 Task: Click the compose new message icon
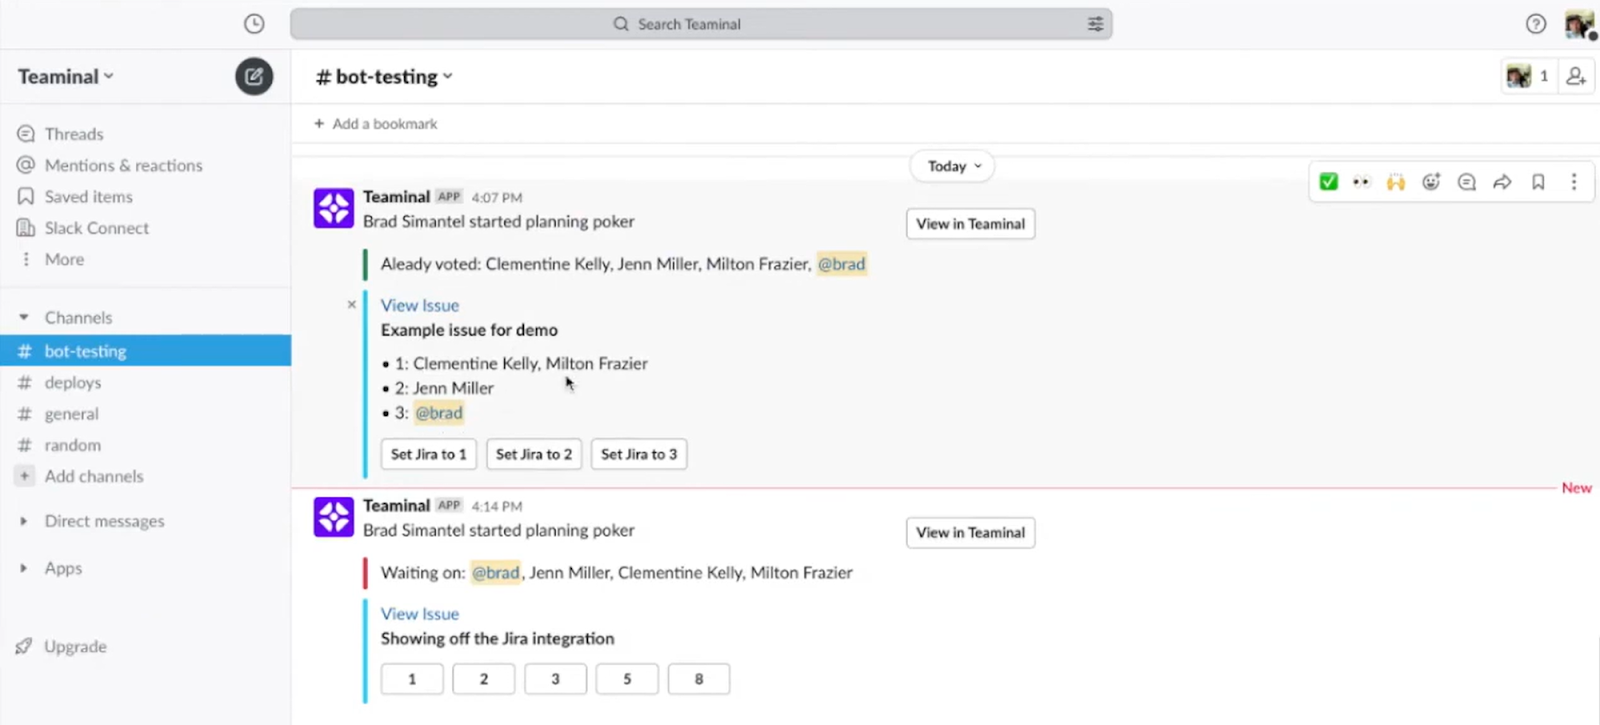pyautogui.click(x=254, y=76)
